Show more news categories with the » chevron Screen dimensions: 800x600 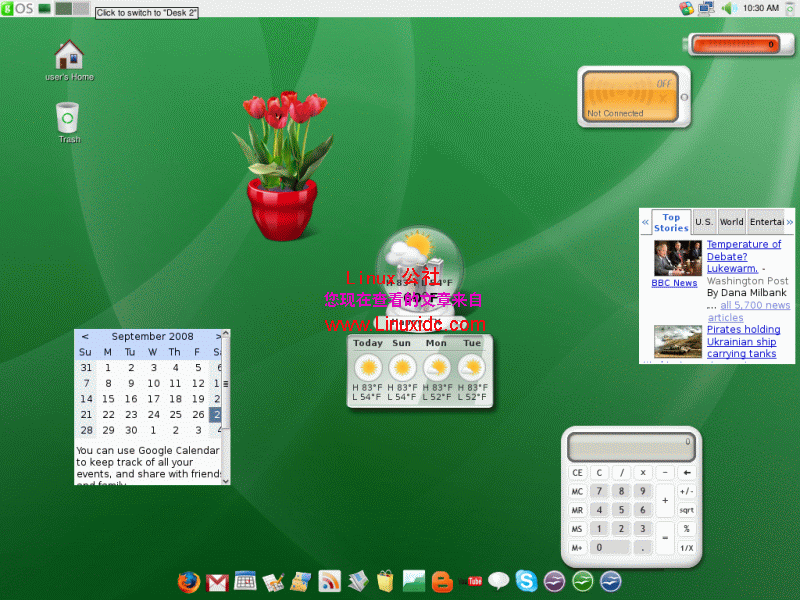[x=790, y=221]
